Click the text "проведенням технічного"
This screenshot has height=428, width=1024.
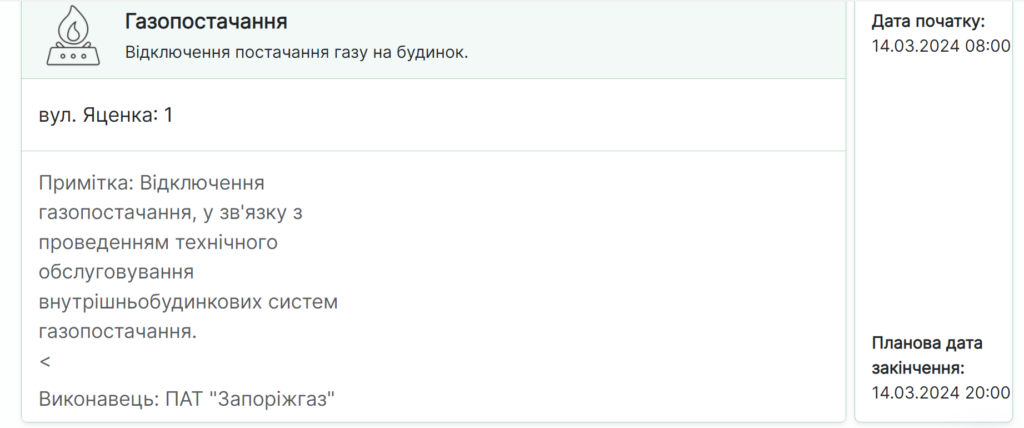[x=157, y=242]
